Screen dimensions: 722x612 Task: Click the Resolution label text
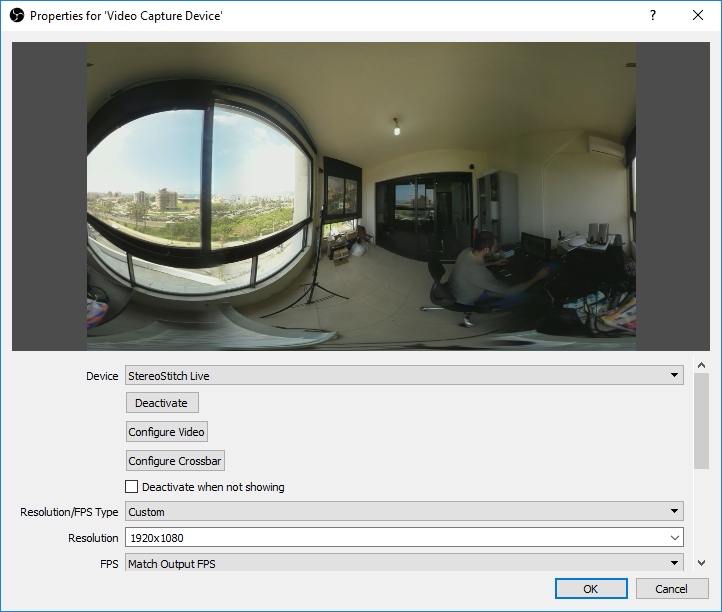coord(93,538)
